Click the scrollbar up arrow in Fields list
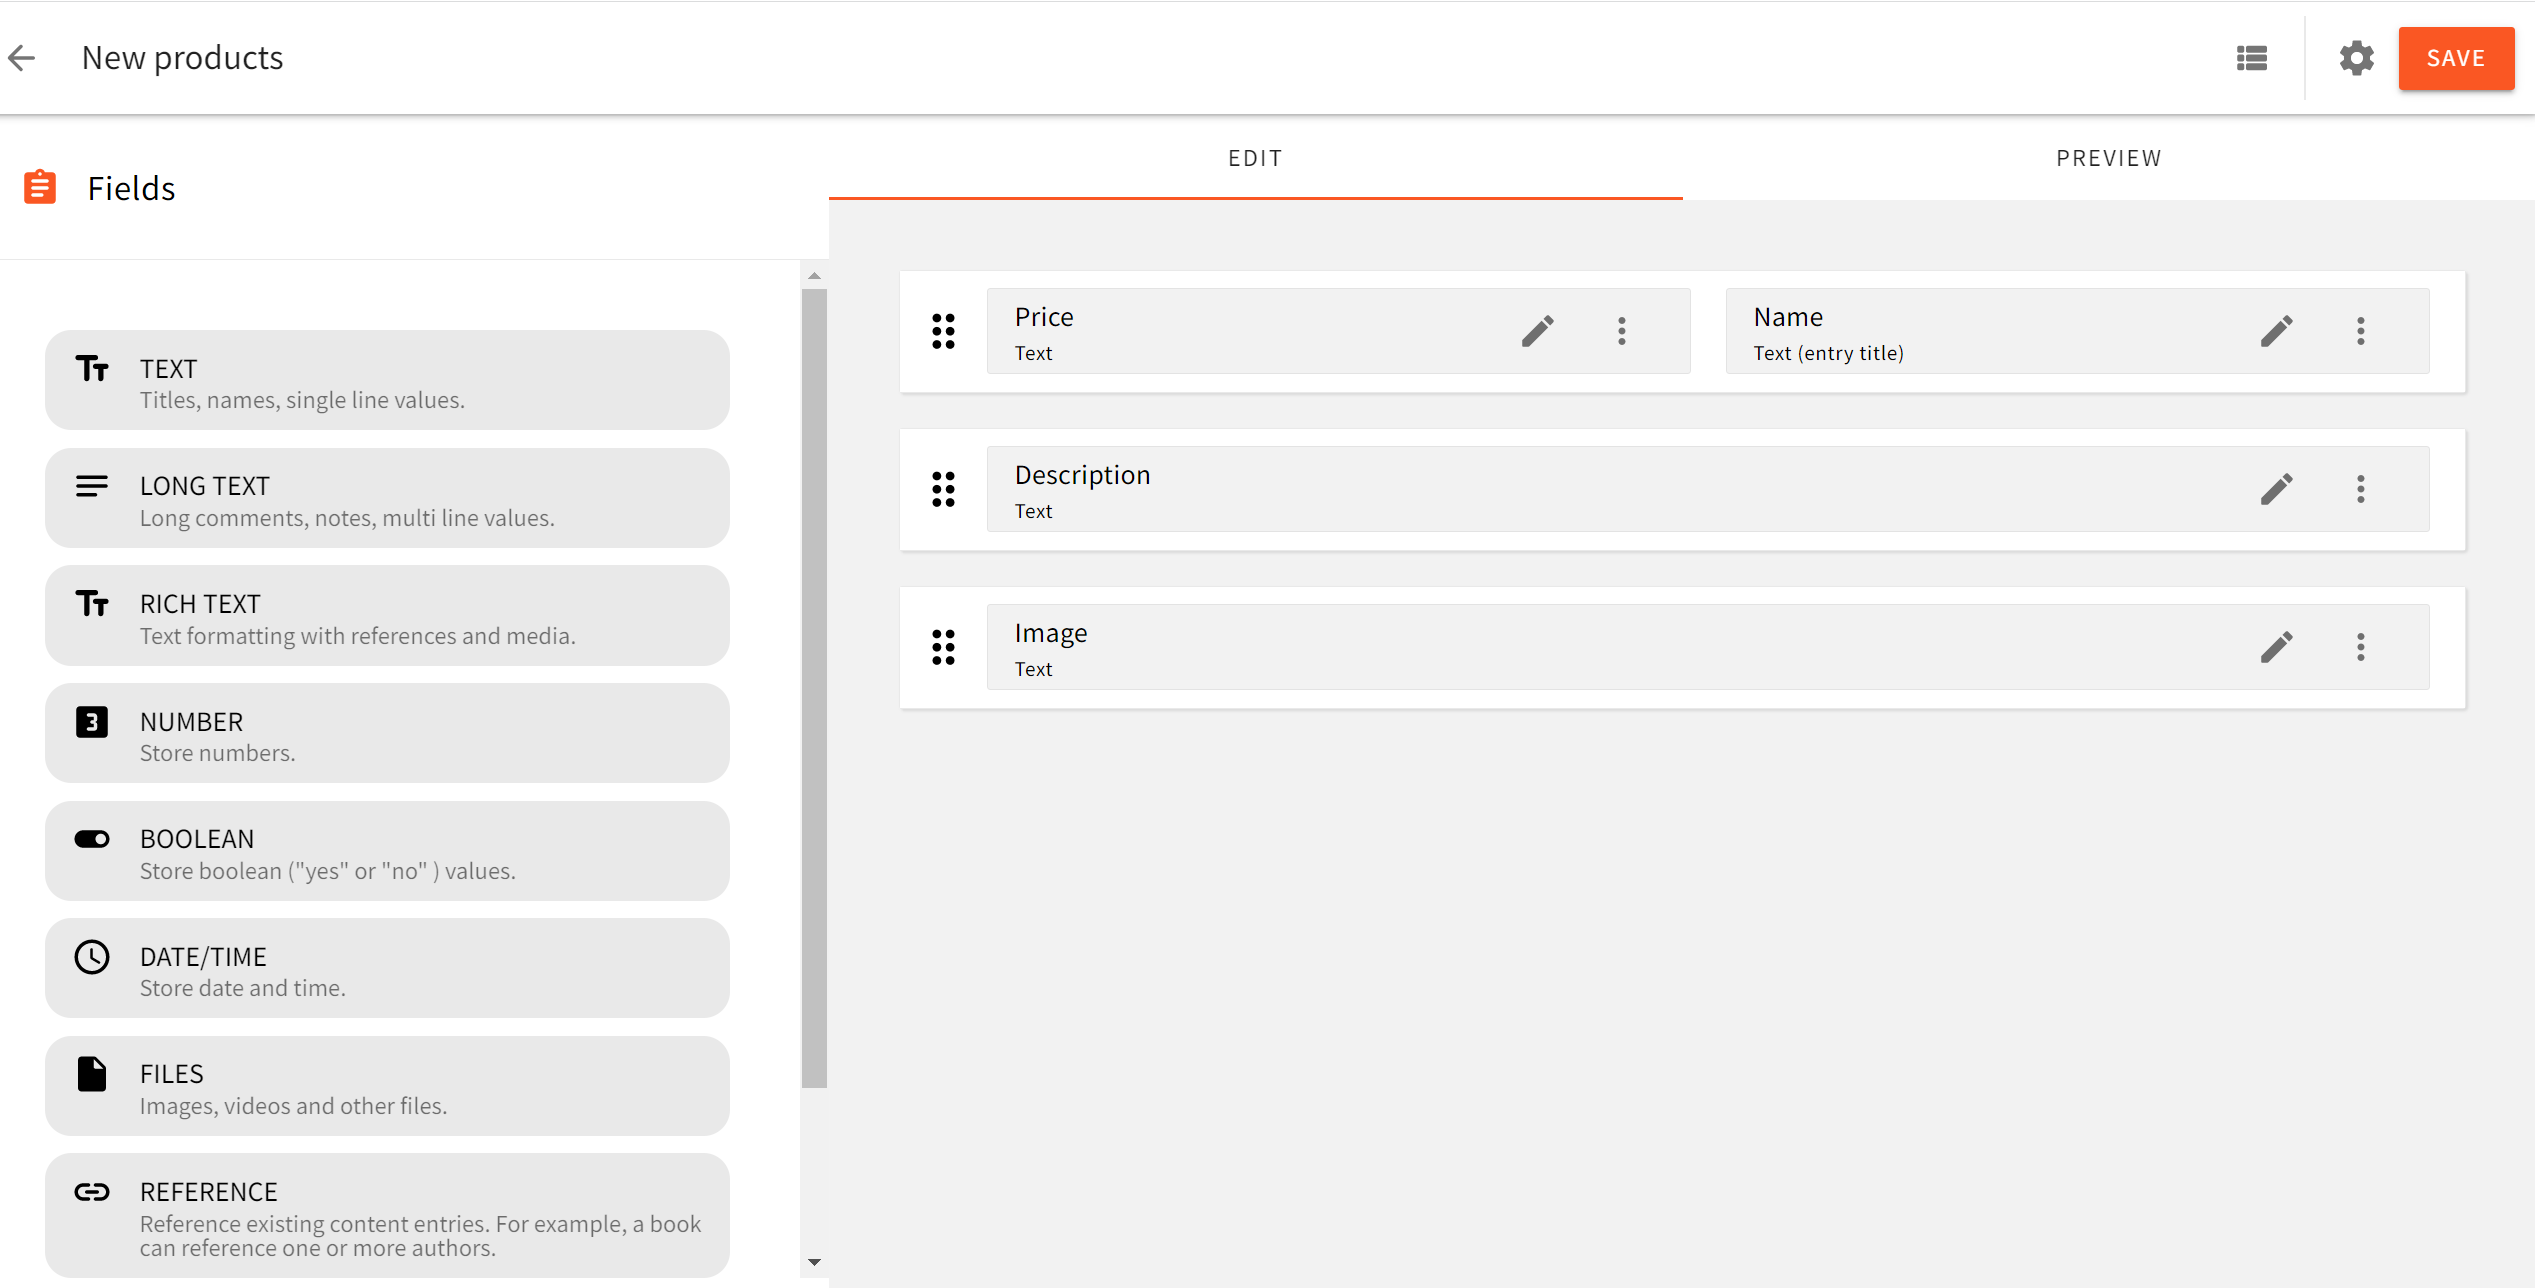This screenshot has height=1288, width=2535. 814,275
